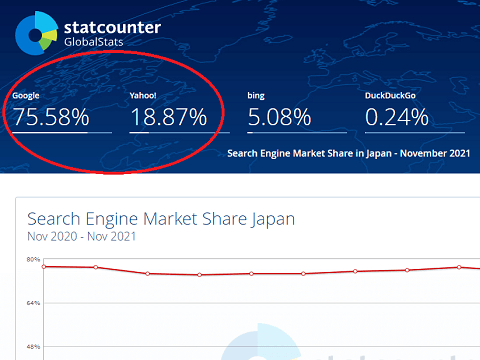Click the Yahoo! share progress bar
Image resolution: width=480 pixels, height=360 pixels.
coord(179,133)
